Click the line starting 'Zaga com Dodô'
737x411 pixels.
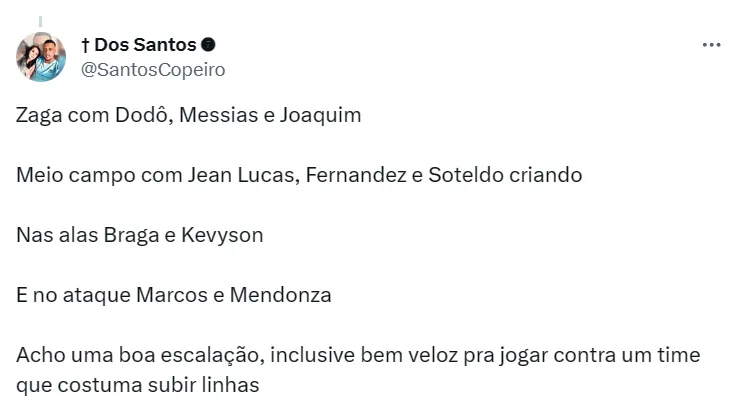click(188, 115)
